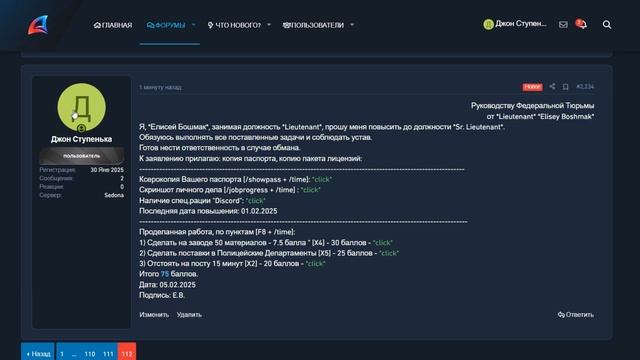Viewport: 640px width, 360px height.
Task: Open passport copy "click" link
Action: pyautogui.click(x=322, y=180)
